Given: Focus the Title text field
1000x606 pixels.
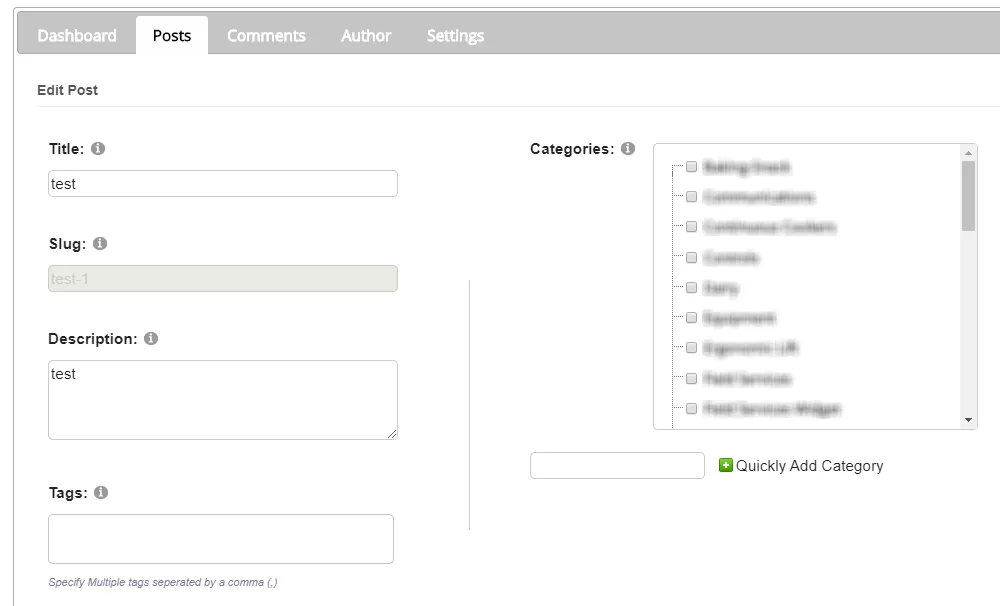Looking at the screenshot, I should pos(223,184).
